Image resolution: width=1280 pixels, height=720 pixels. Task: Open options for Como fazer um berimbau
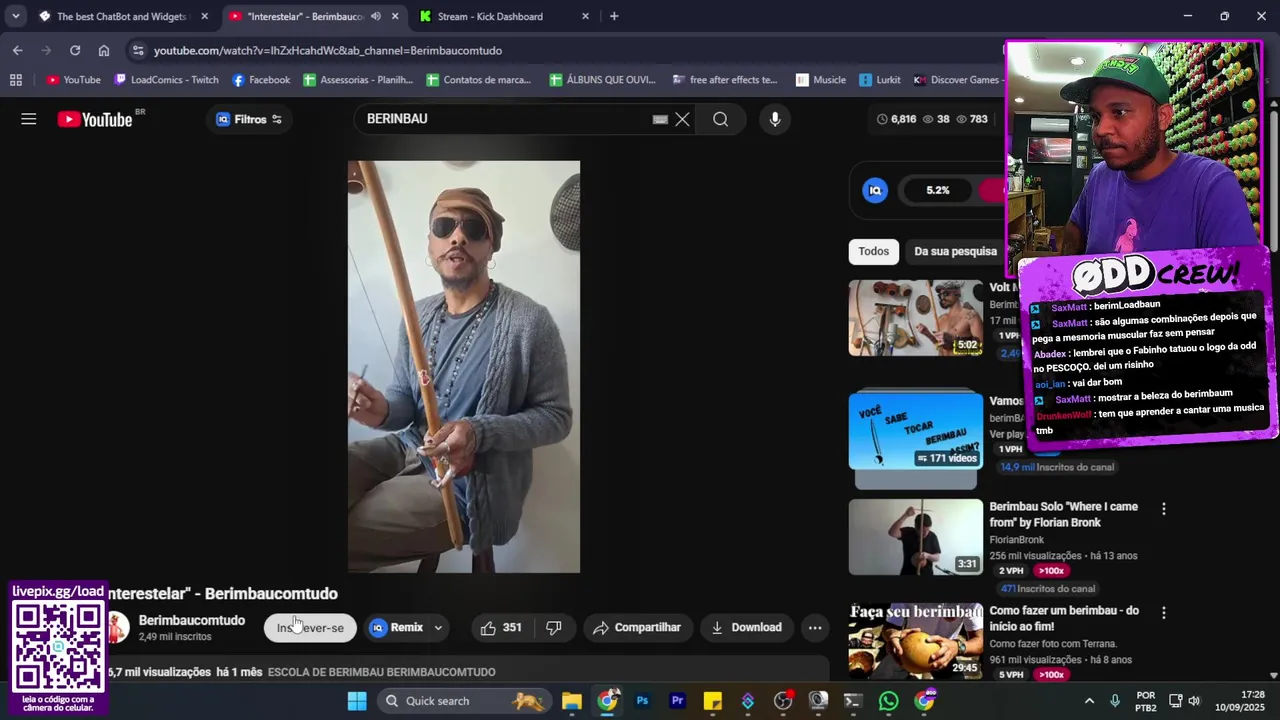(1163, 612)
